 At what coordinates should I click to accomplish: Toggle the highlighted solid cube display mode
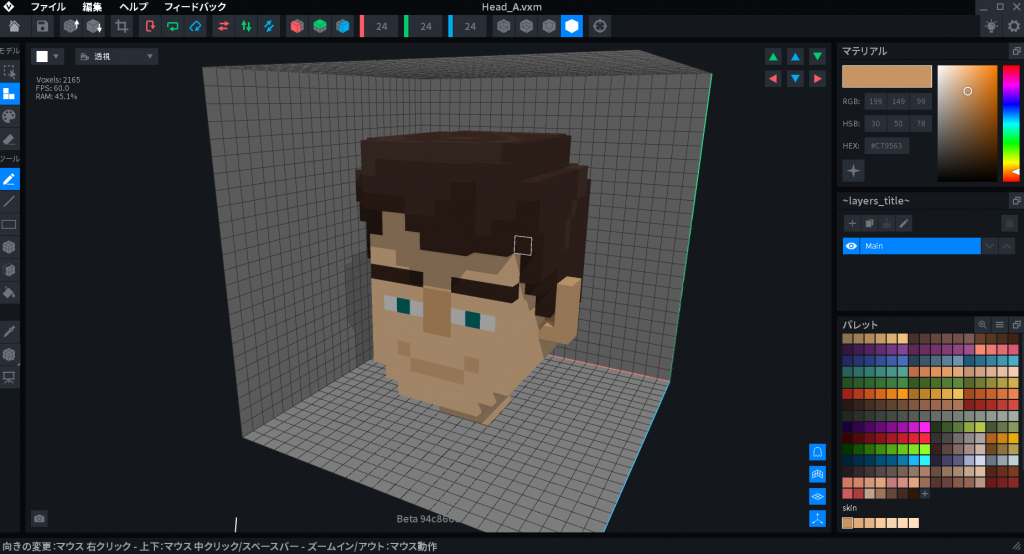click(x=571, y=26)
